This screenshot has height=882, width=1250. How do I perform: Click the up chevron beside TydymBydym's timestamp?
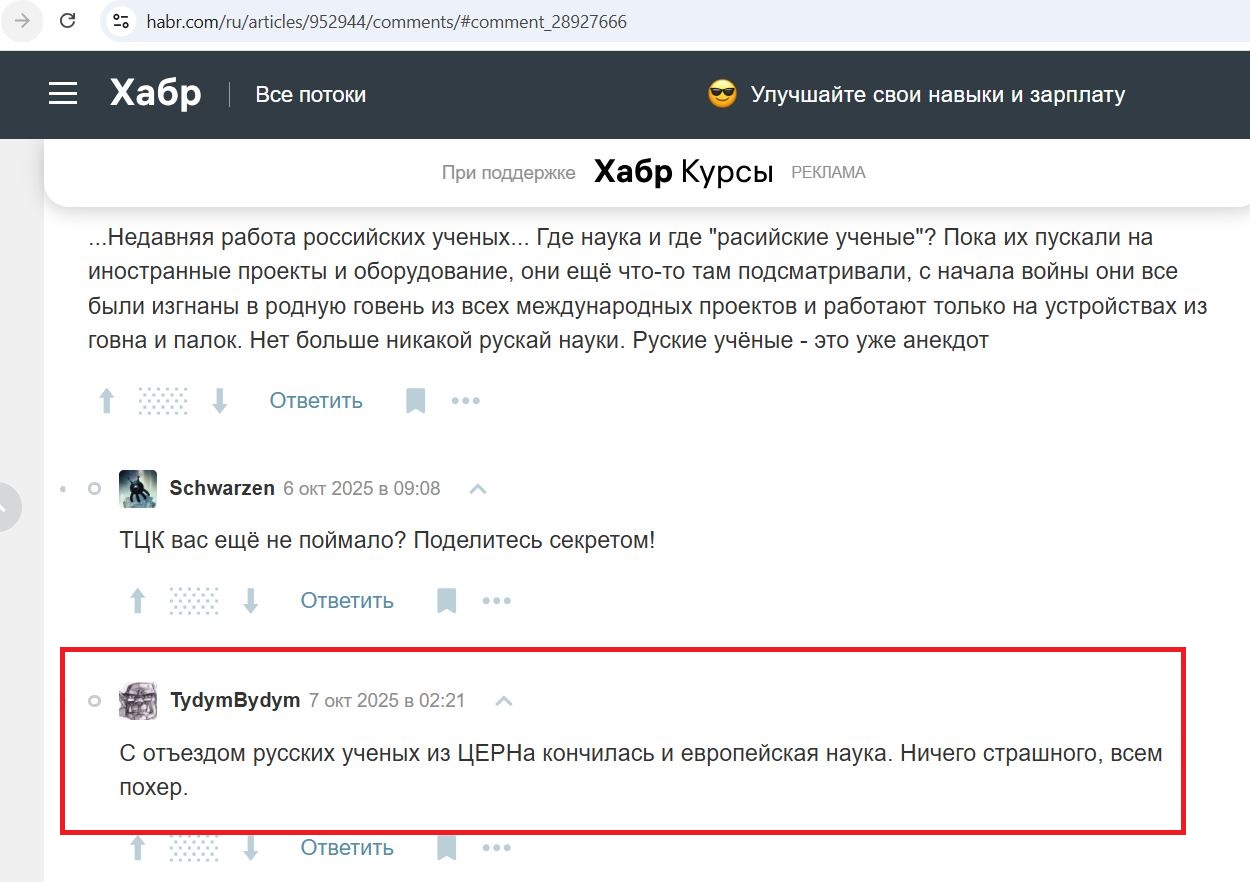click(504, 701)
